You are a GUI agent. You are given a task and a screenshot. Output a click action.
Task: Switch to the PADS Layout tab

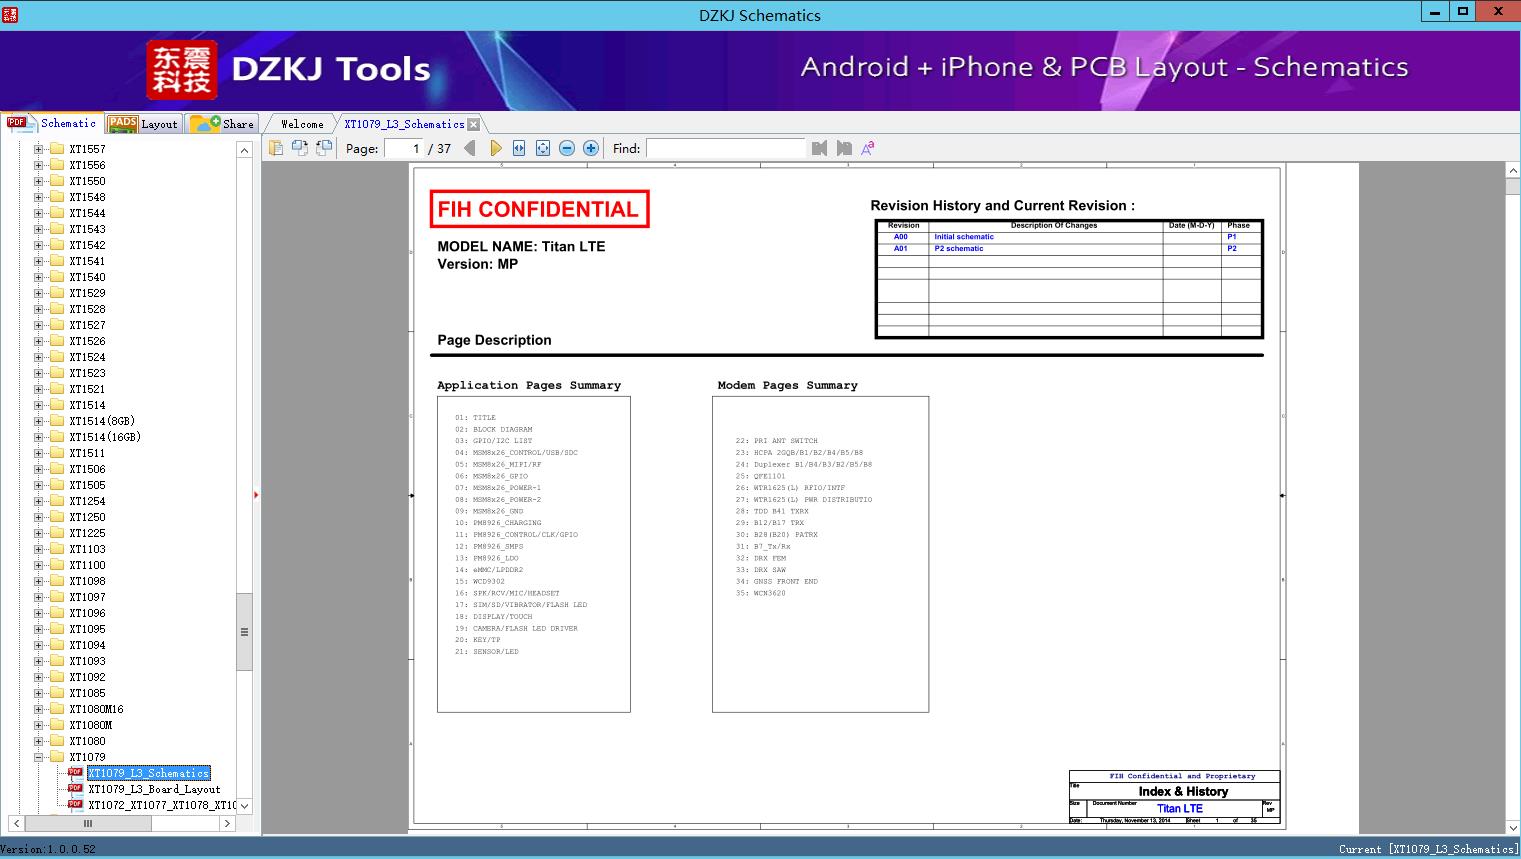(x=142, y=123)
